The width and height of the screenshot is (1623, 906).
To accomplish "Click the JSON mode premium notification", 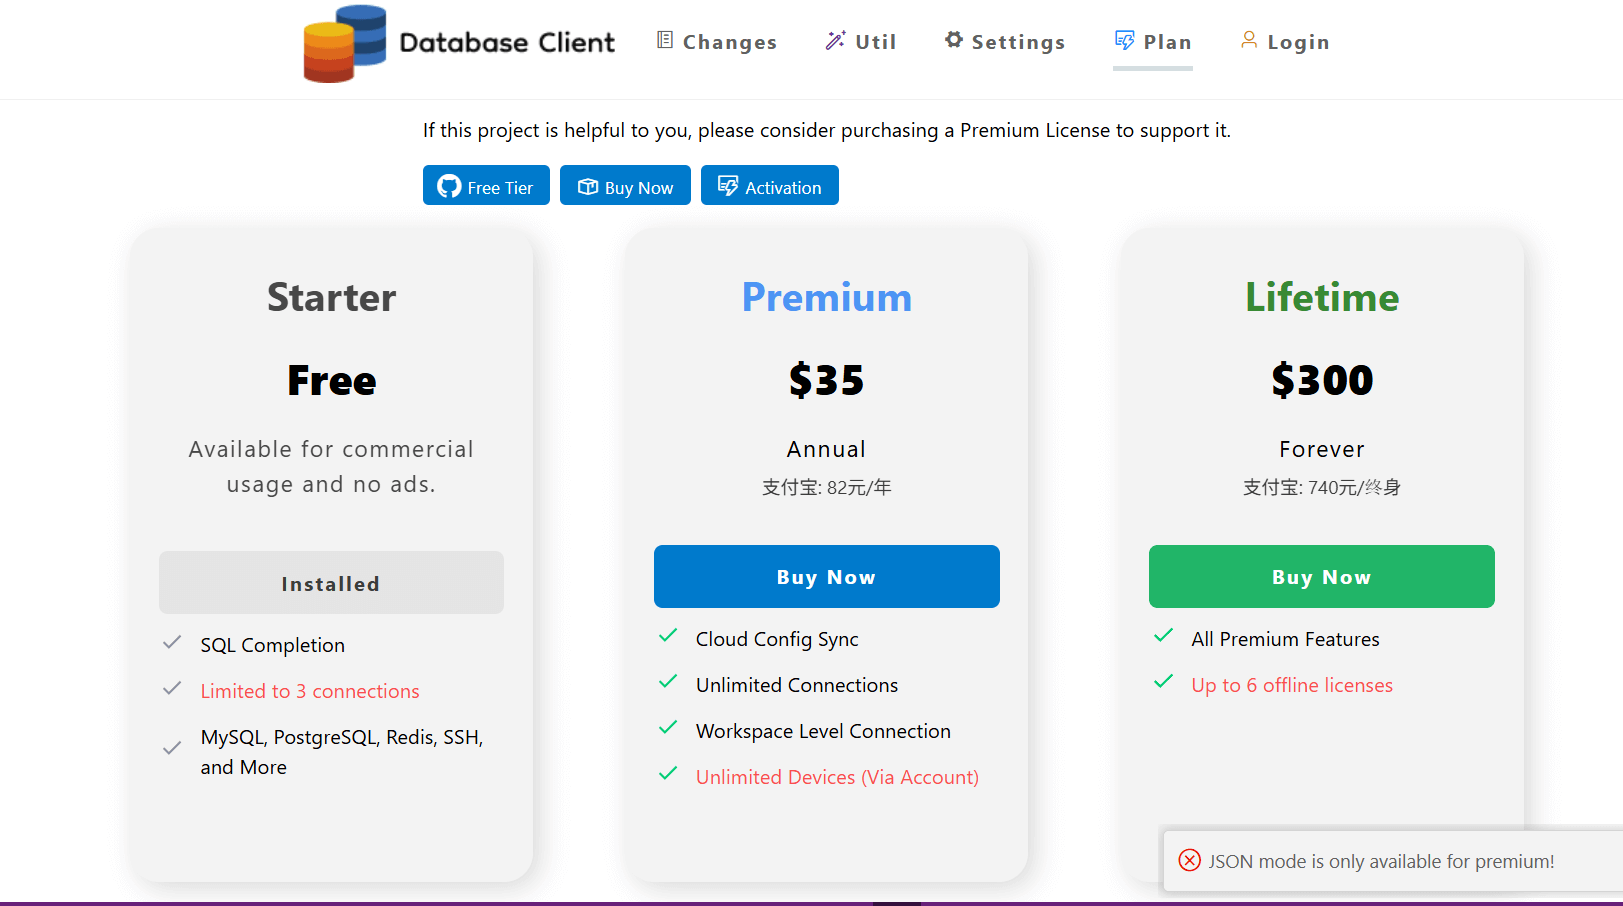I will (x=1380, y=861).
